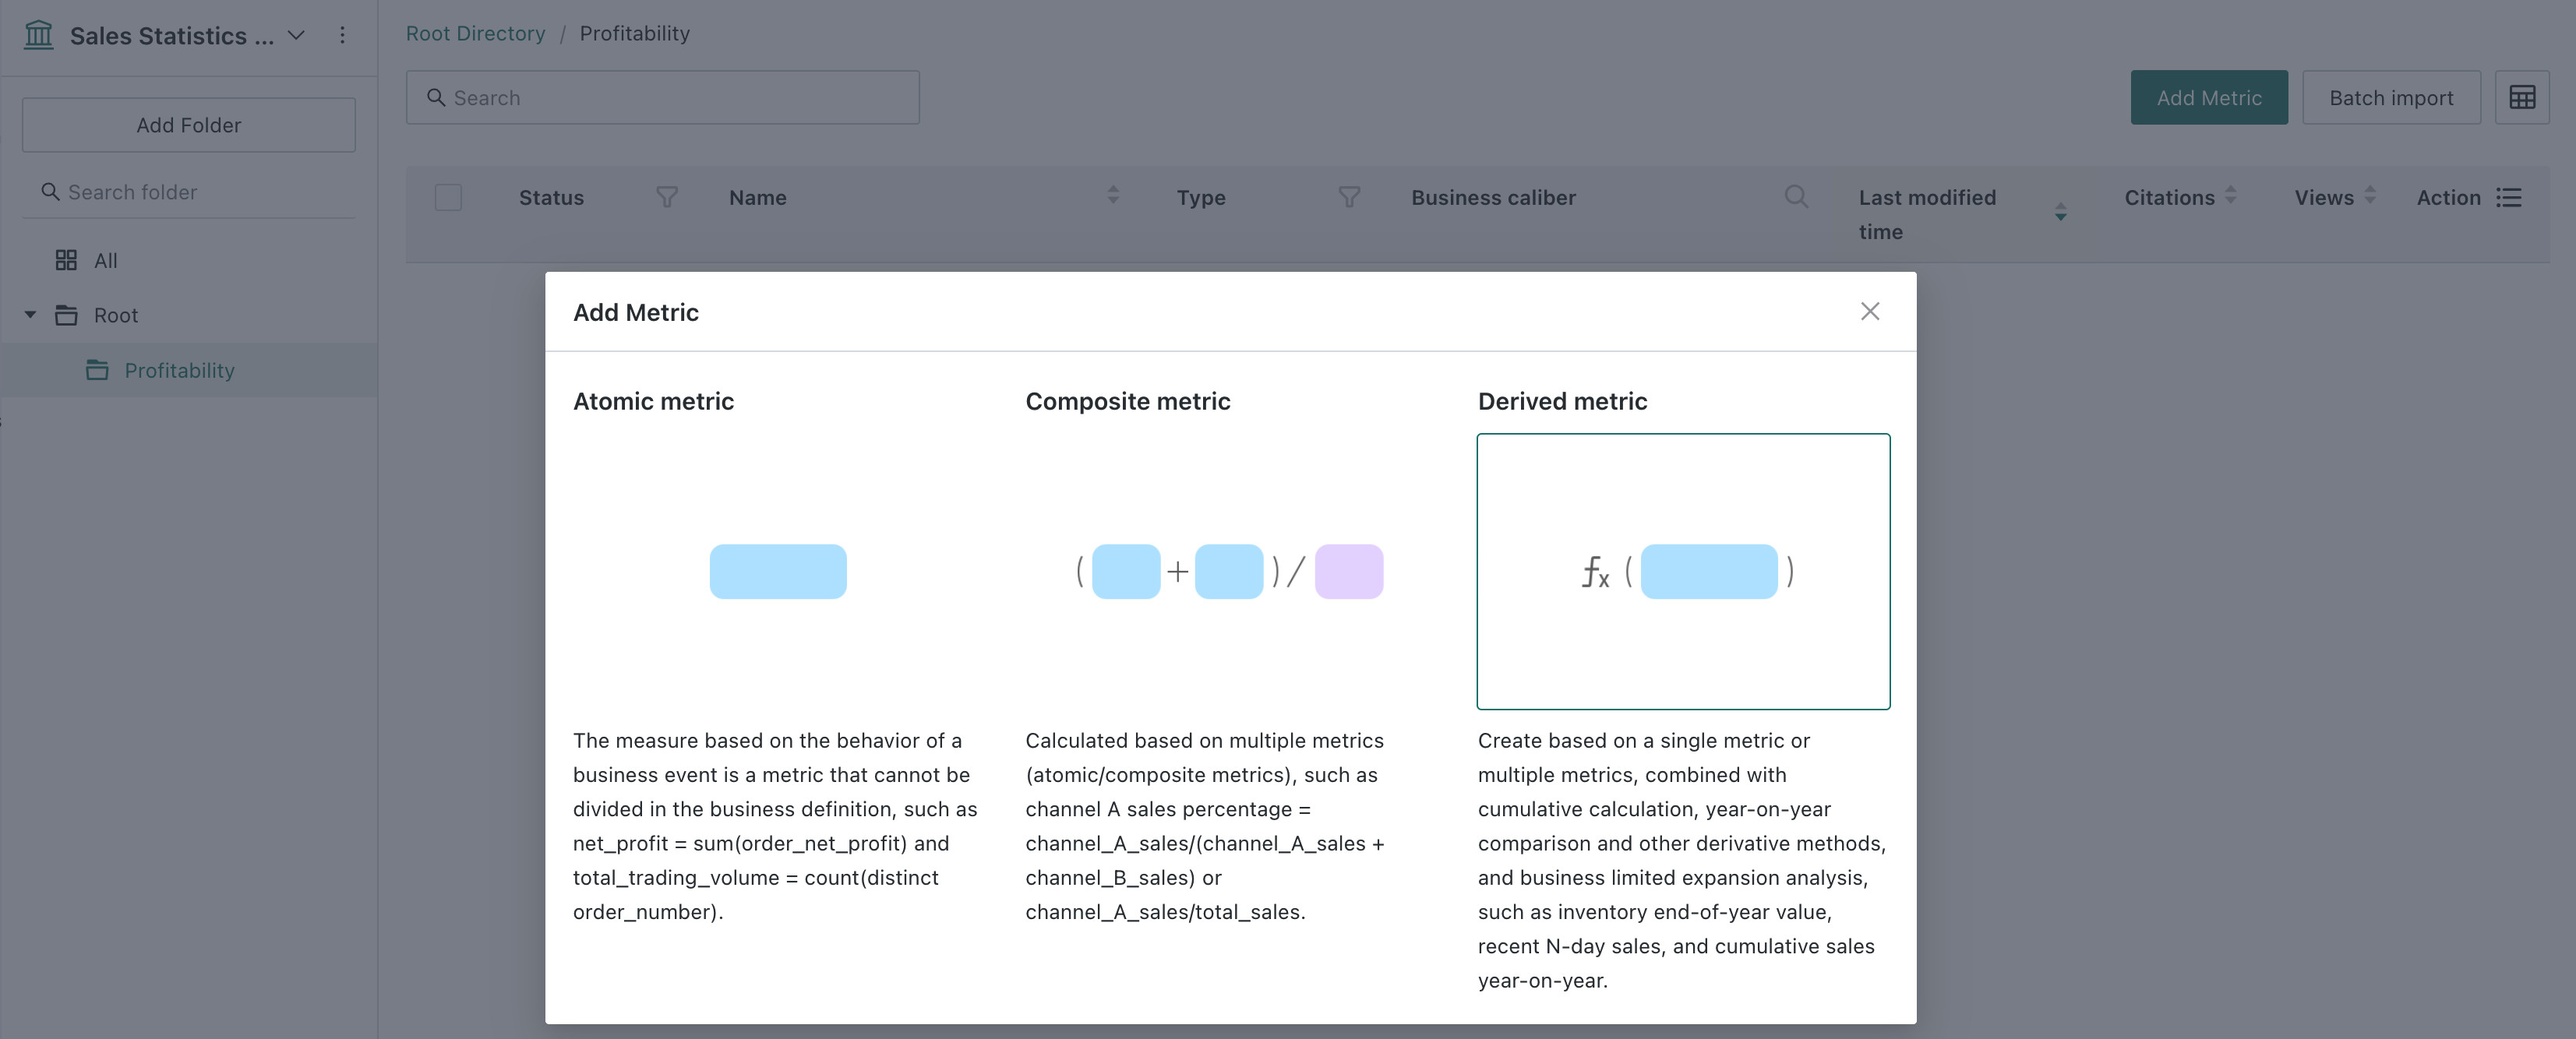Click the Derived metric heading

pos(1562,401)
